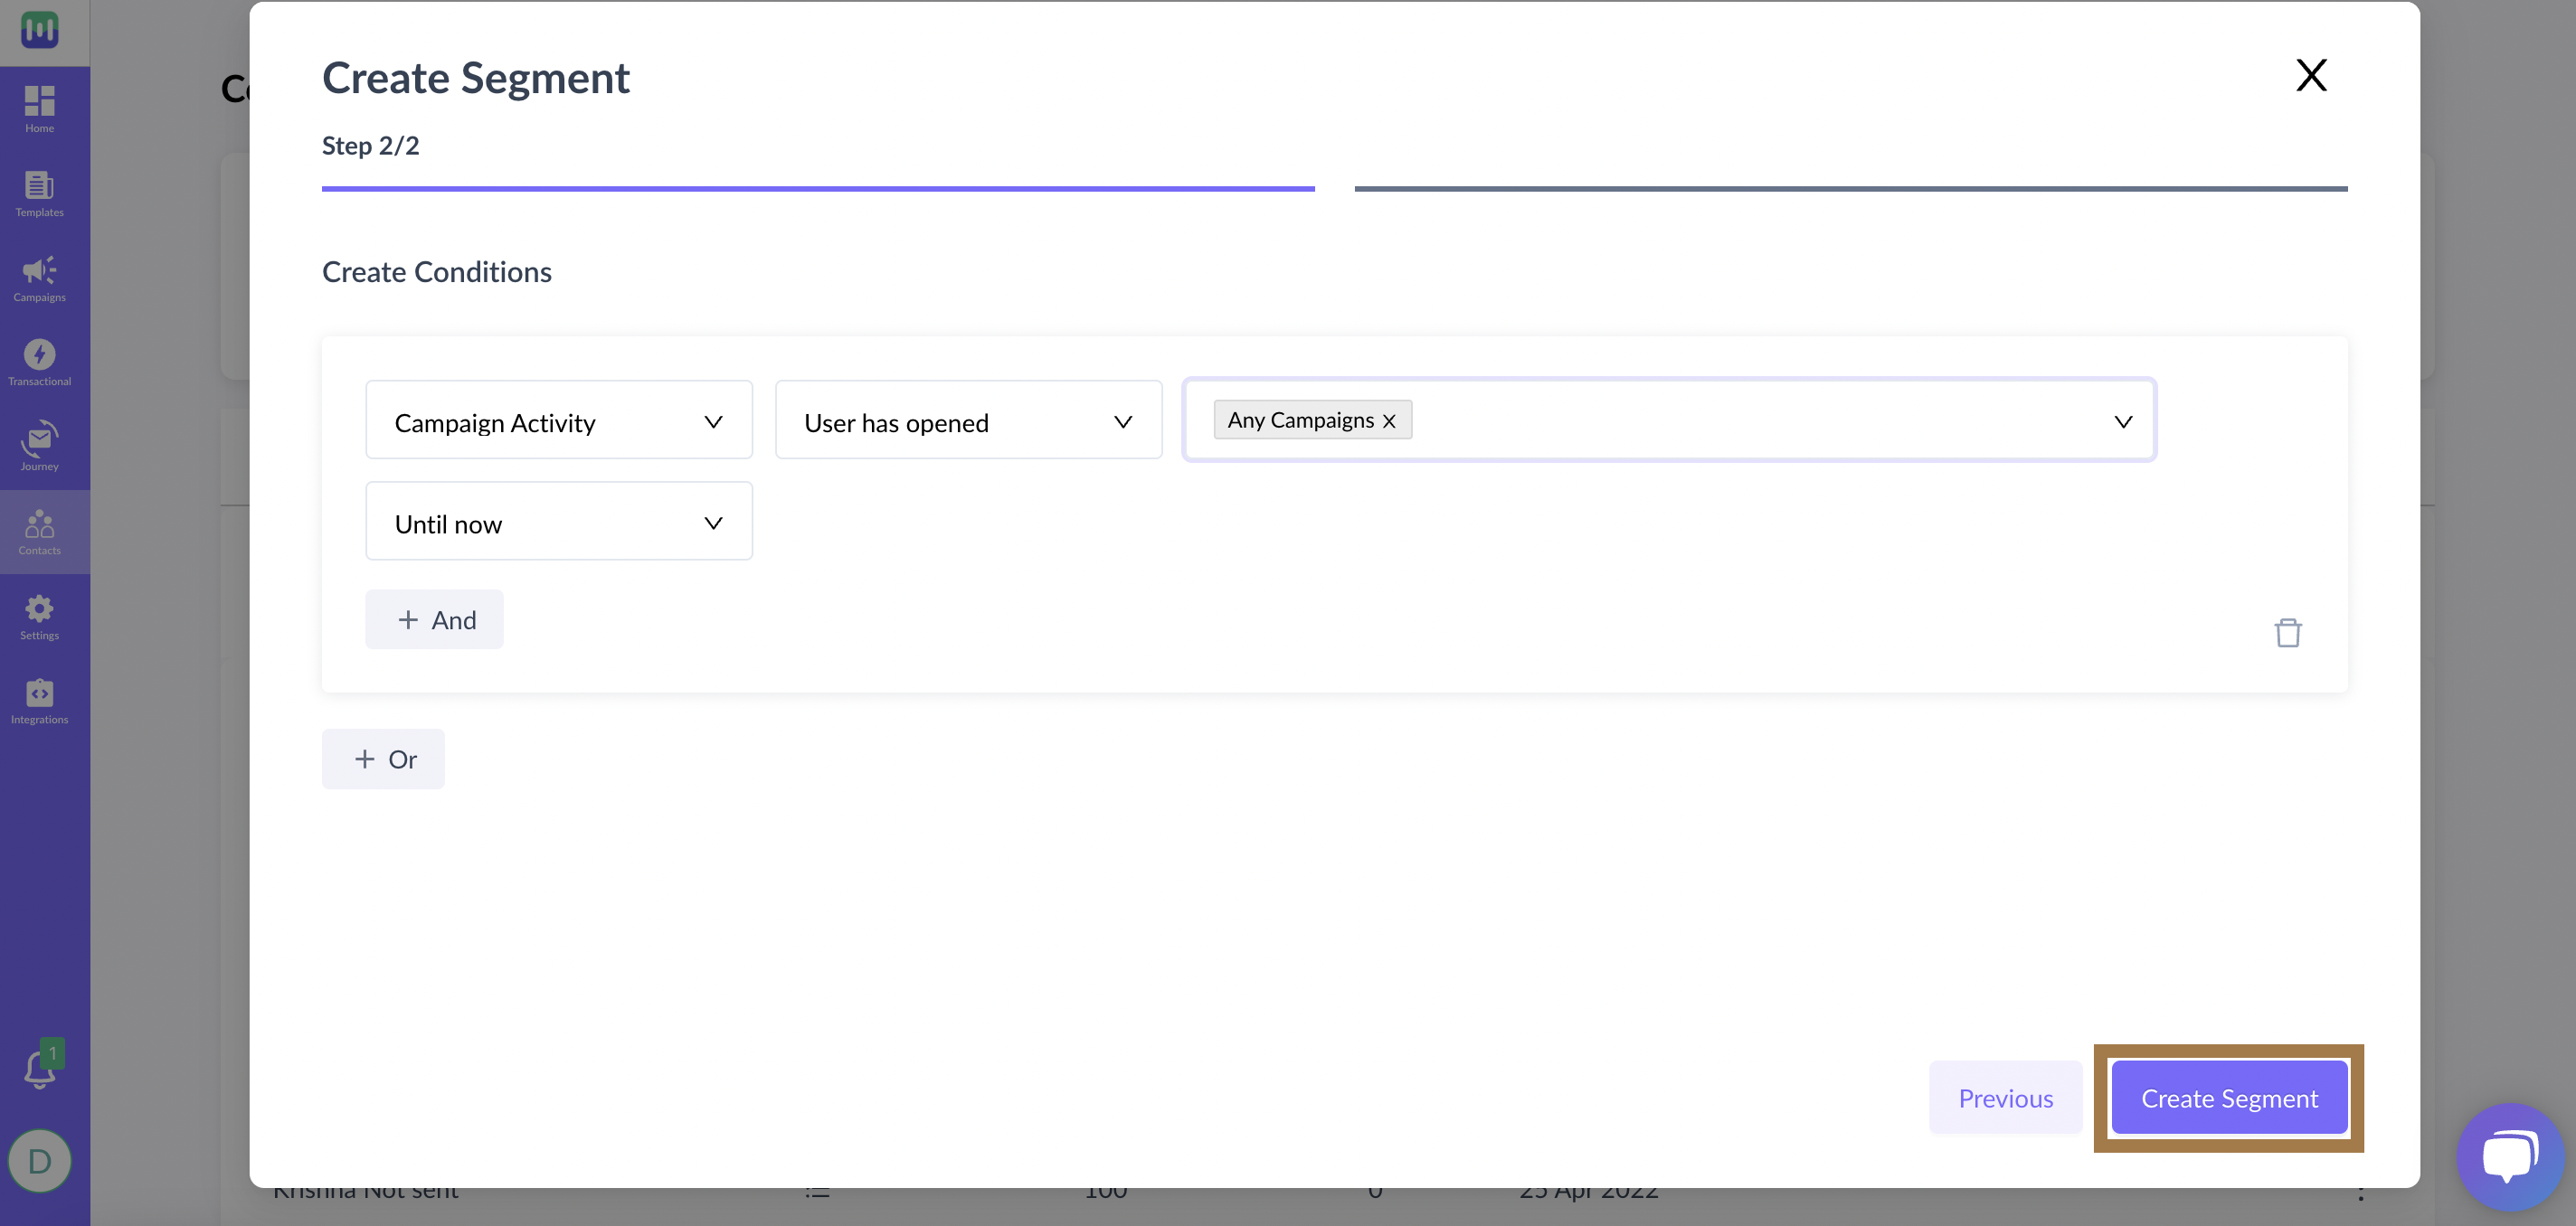This screenshot has height=1226, width=2576.
Task: Click Create Segment button
Action: 2230,1098
